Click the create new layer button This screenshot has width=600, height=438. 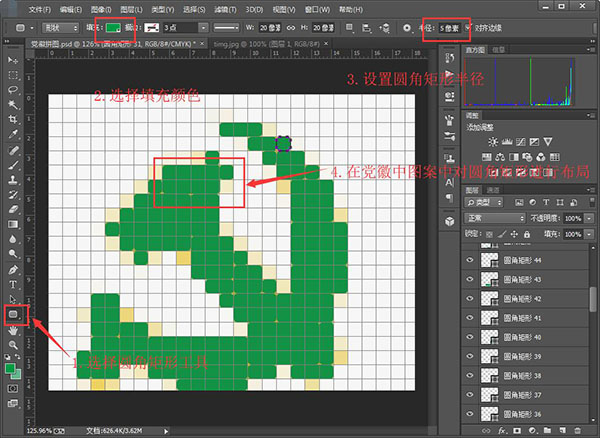coord(562,431)
